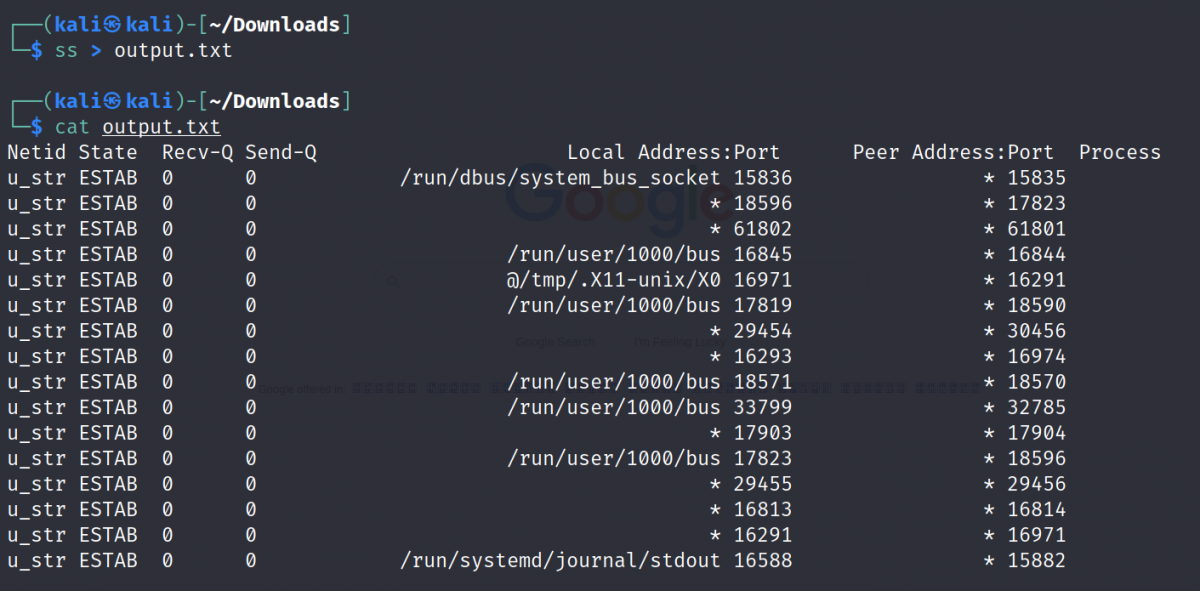
Task: Click local port number 16813
Action: pos(762,510)
